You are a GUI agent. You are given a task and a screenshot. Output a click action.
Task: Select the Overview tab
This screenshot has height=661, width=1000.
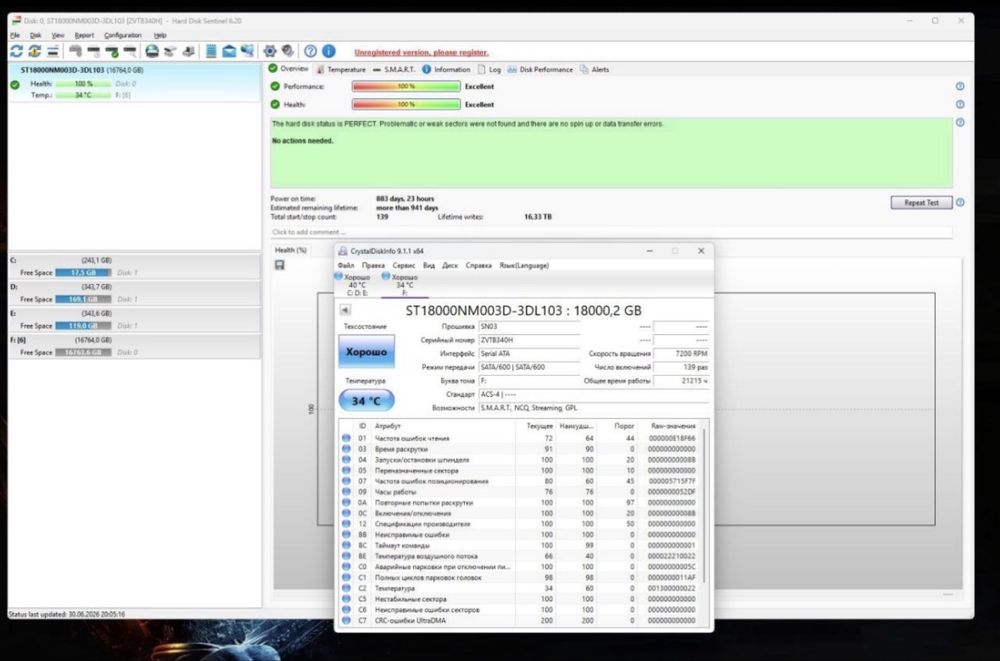tap(288, 69)
